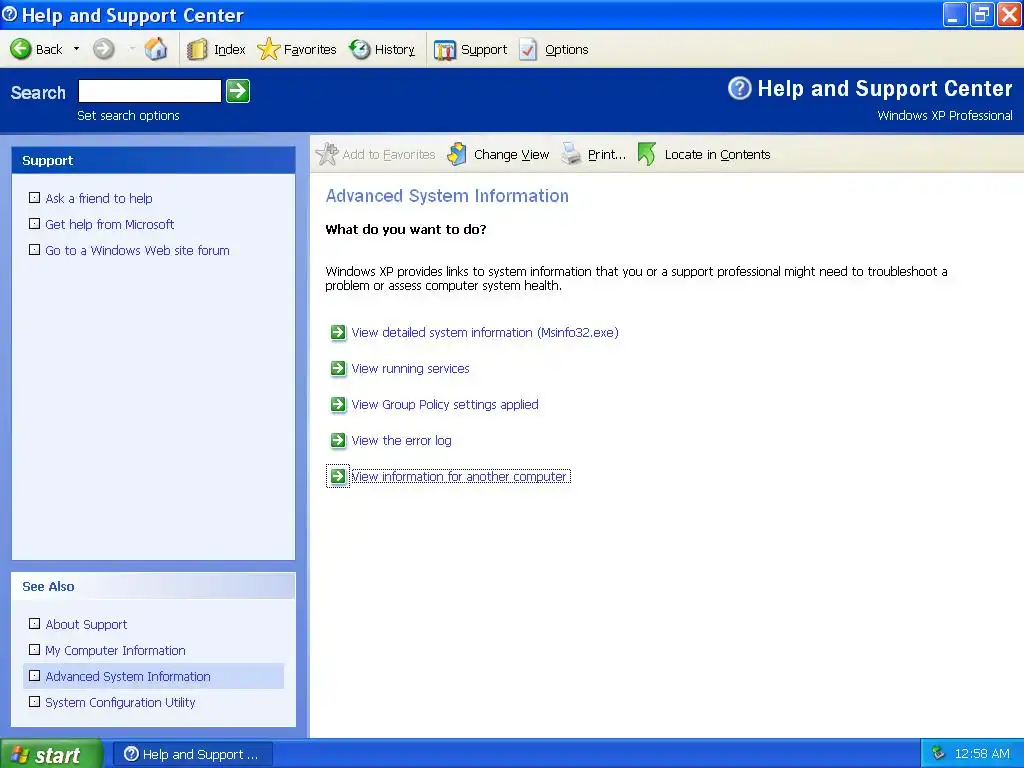
Task: Go to Home via house icon
Action: coord(155,49)
